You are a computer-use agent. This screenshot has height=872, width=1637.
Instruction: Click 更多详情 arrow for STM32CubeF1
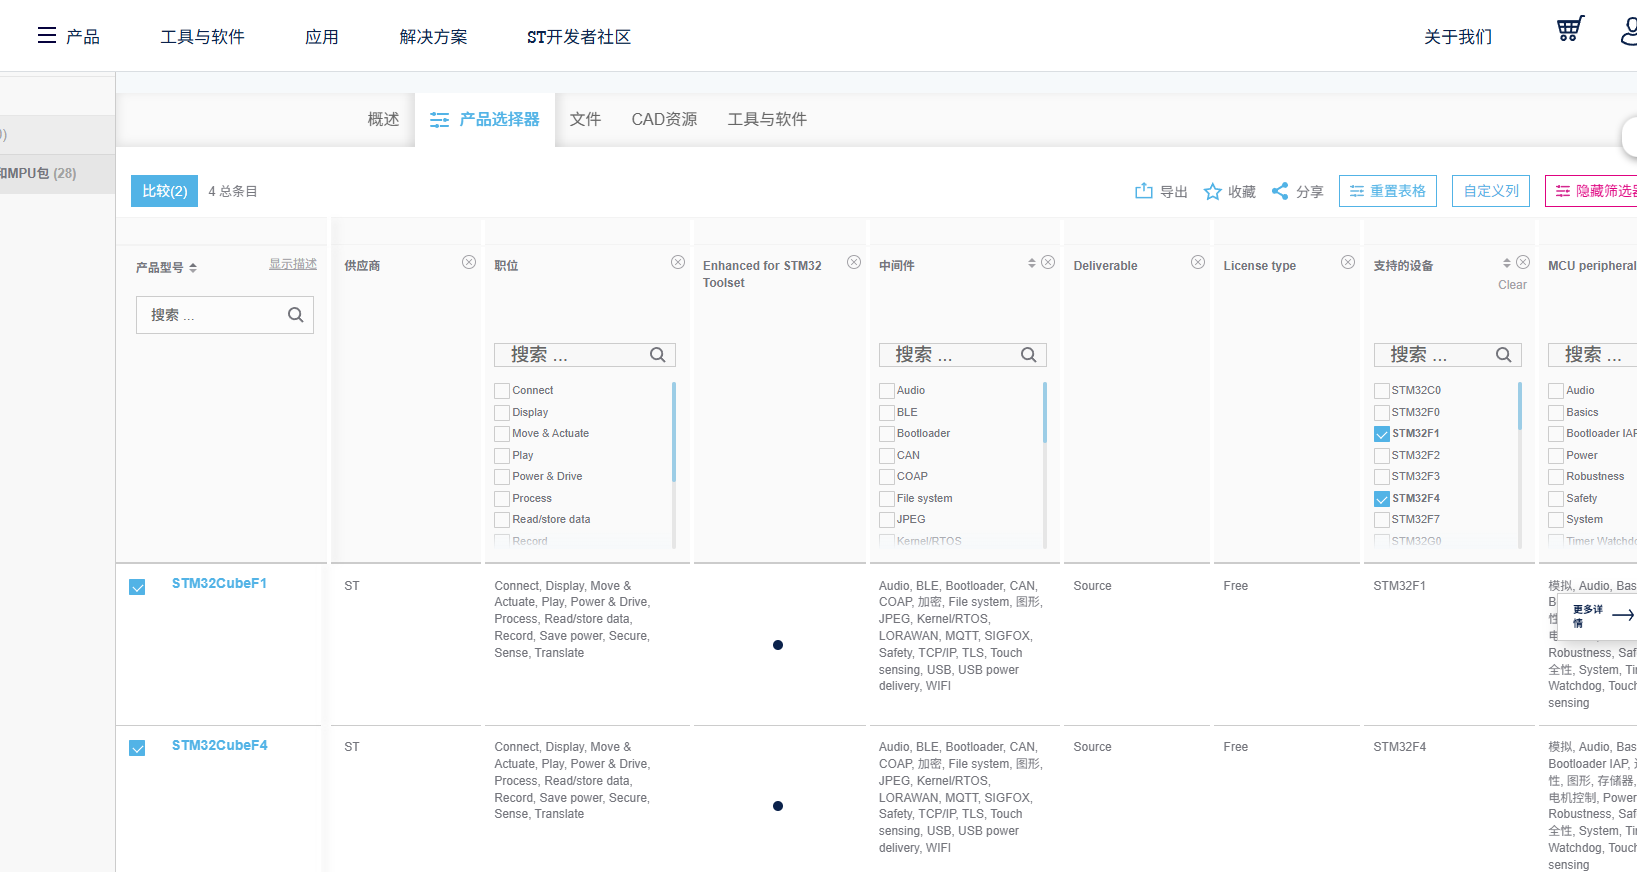(x=1624, y=615)
